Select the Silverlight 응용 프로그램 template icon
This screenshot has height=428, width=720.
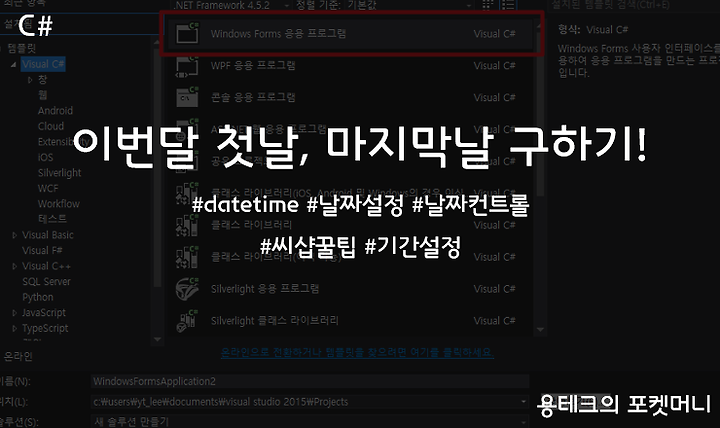pos(187,289)
